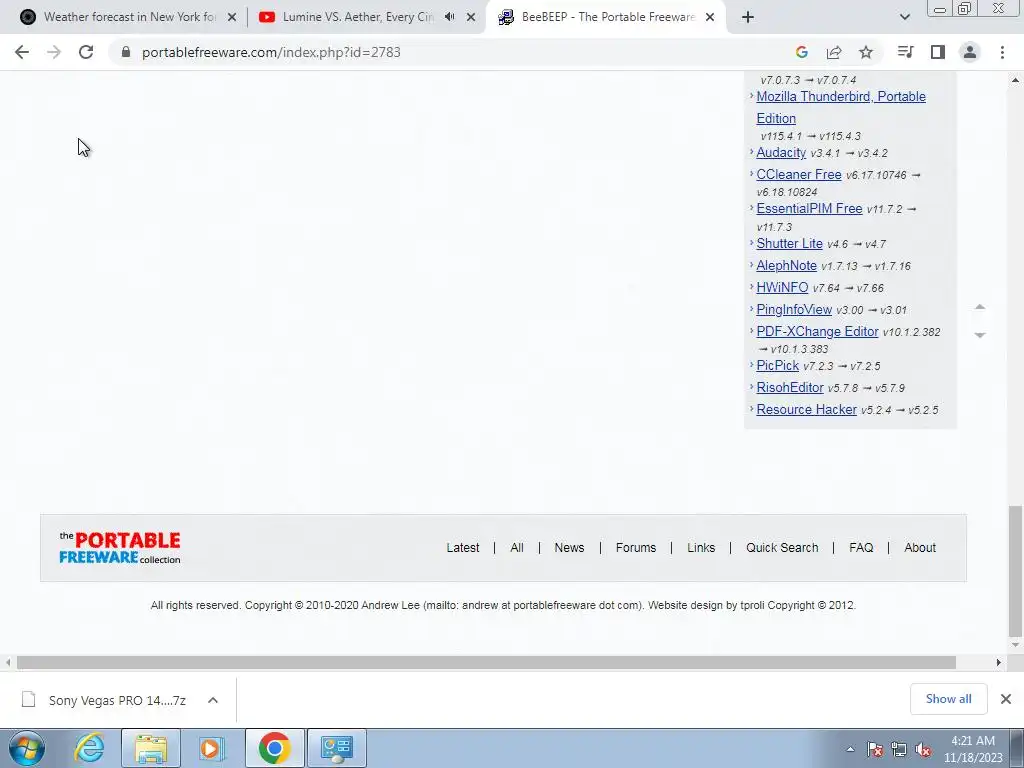Screen dimensions: 1024x768
Task: Open the Latest footer menu
Action: 462,547
